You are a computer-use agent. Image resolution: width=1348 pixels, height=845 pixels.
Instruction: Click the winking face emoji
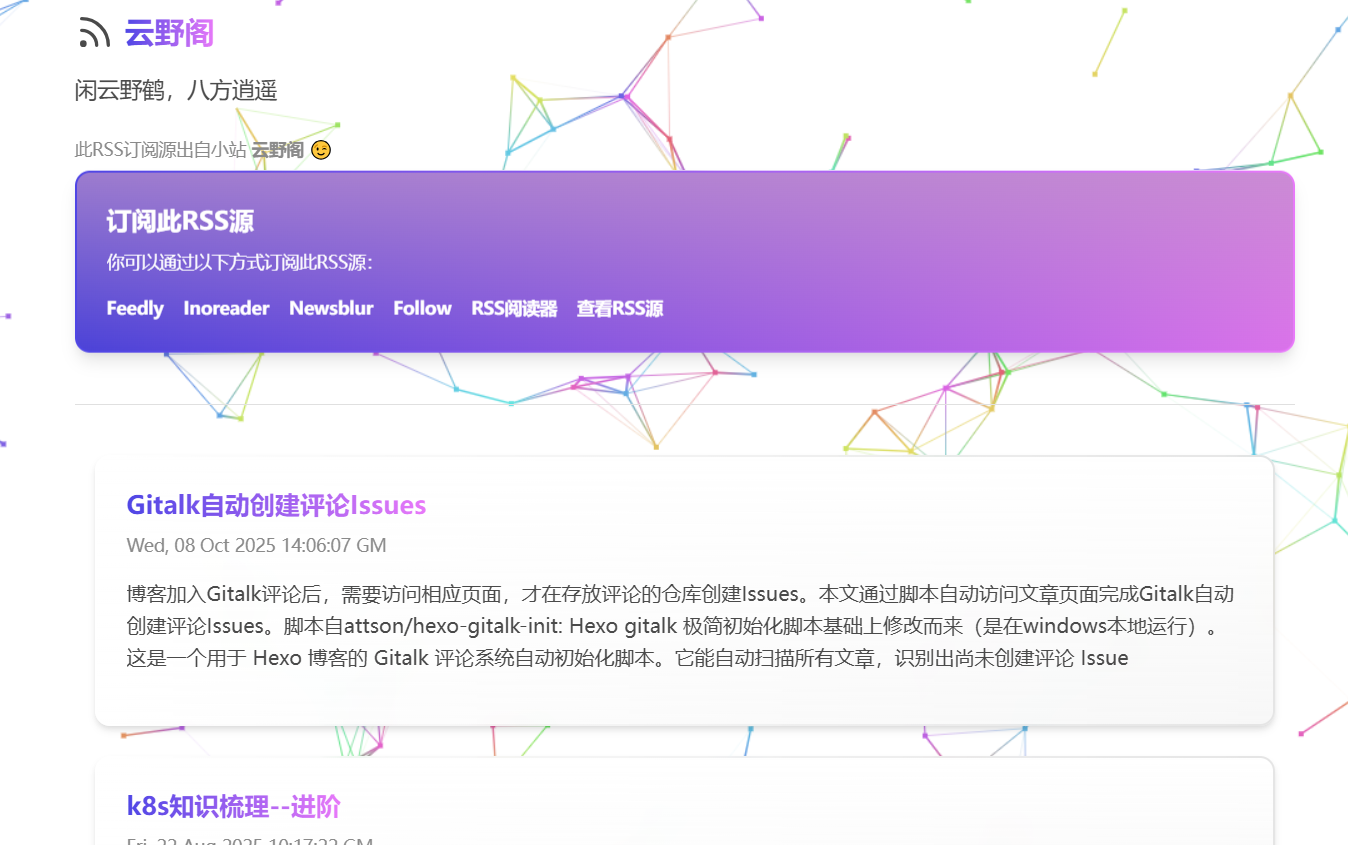321,150
